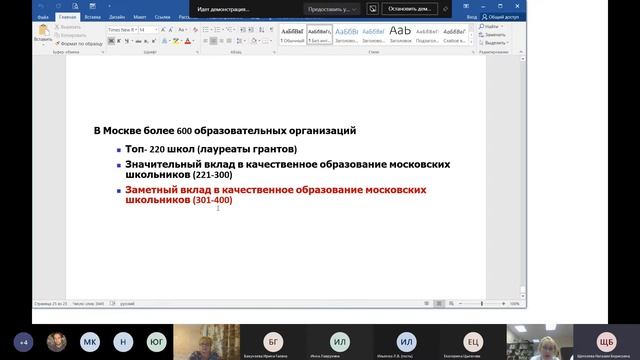Click the decrease indent icon
The image size is (640, 360).
(243, 30)
